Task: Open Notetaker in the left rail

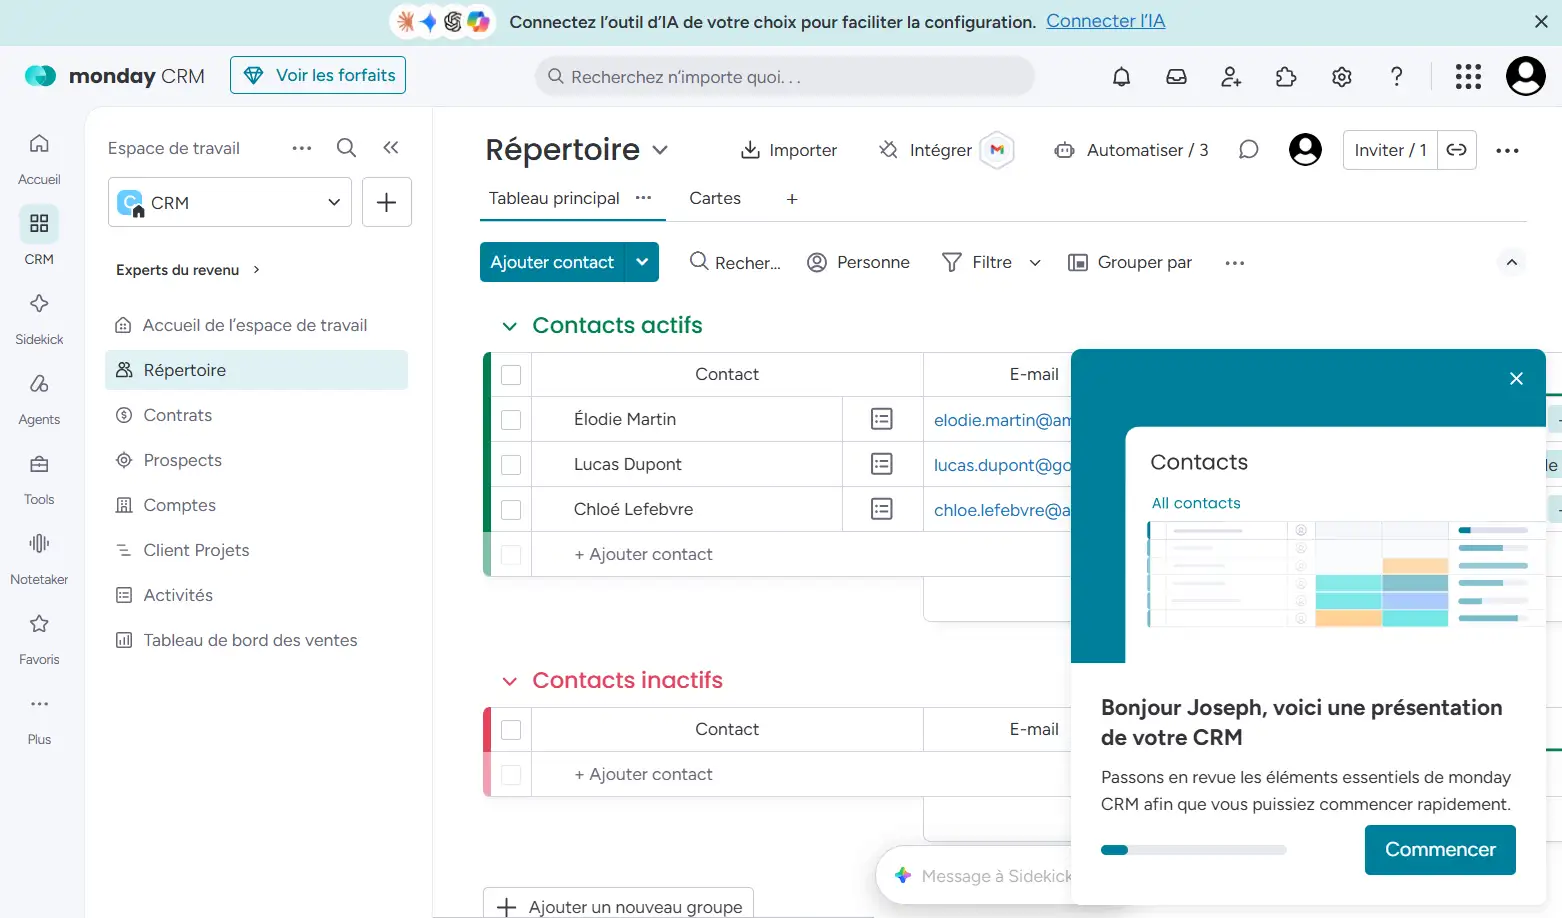Action: click(x=39, y=559)
